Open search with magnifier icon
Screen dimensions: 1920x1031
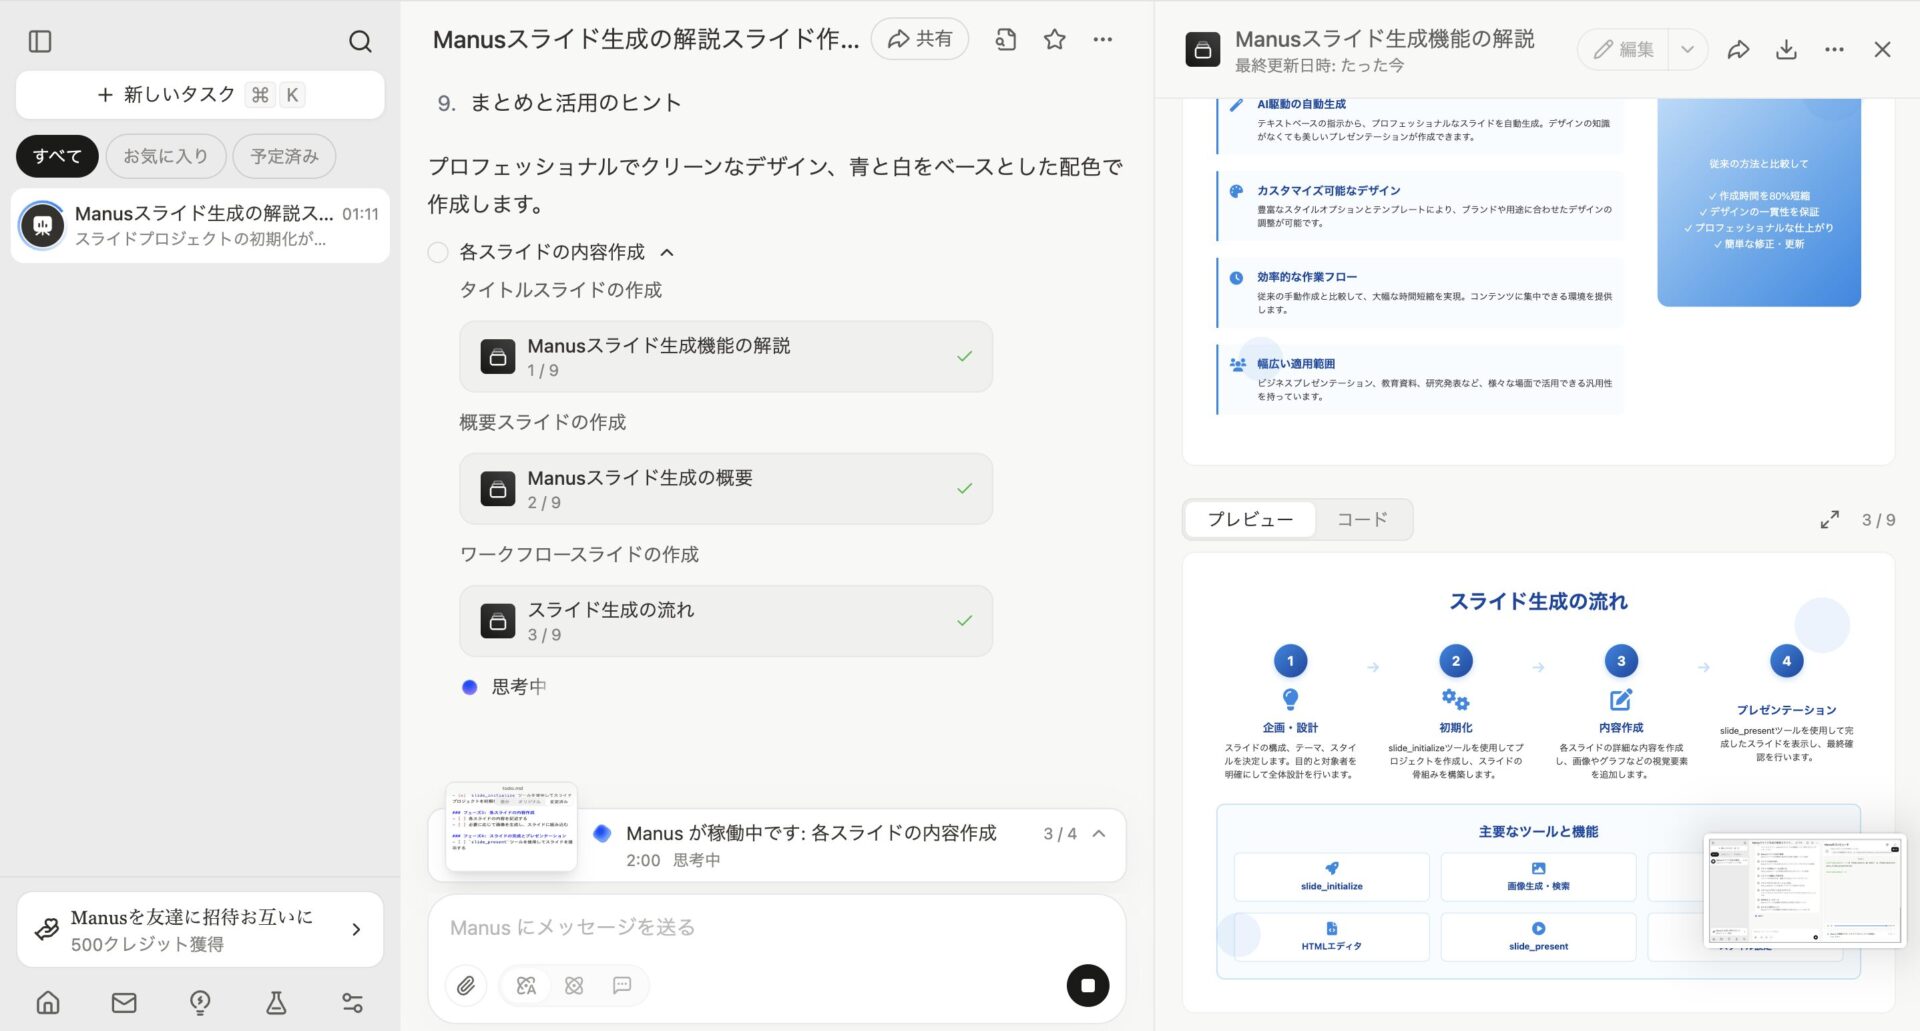360,41
